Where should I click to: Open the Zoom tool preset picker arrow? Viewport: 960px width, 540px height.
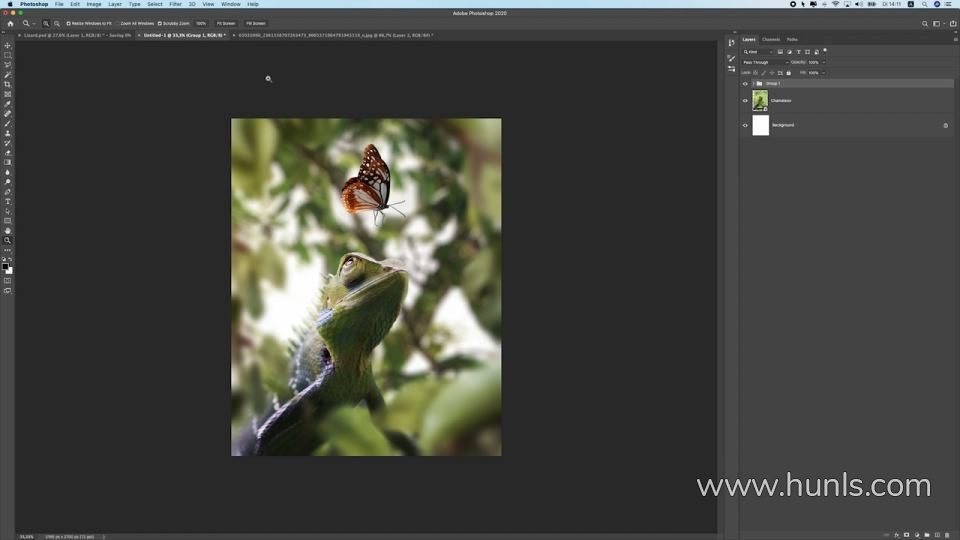click(x=34, y=23)
